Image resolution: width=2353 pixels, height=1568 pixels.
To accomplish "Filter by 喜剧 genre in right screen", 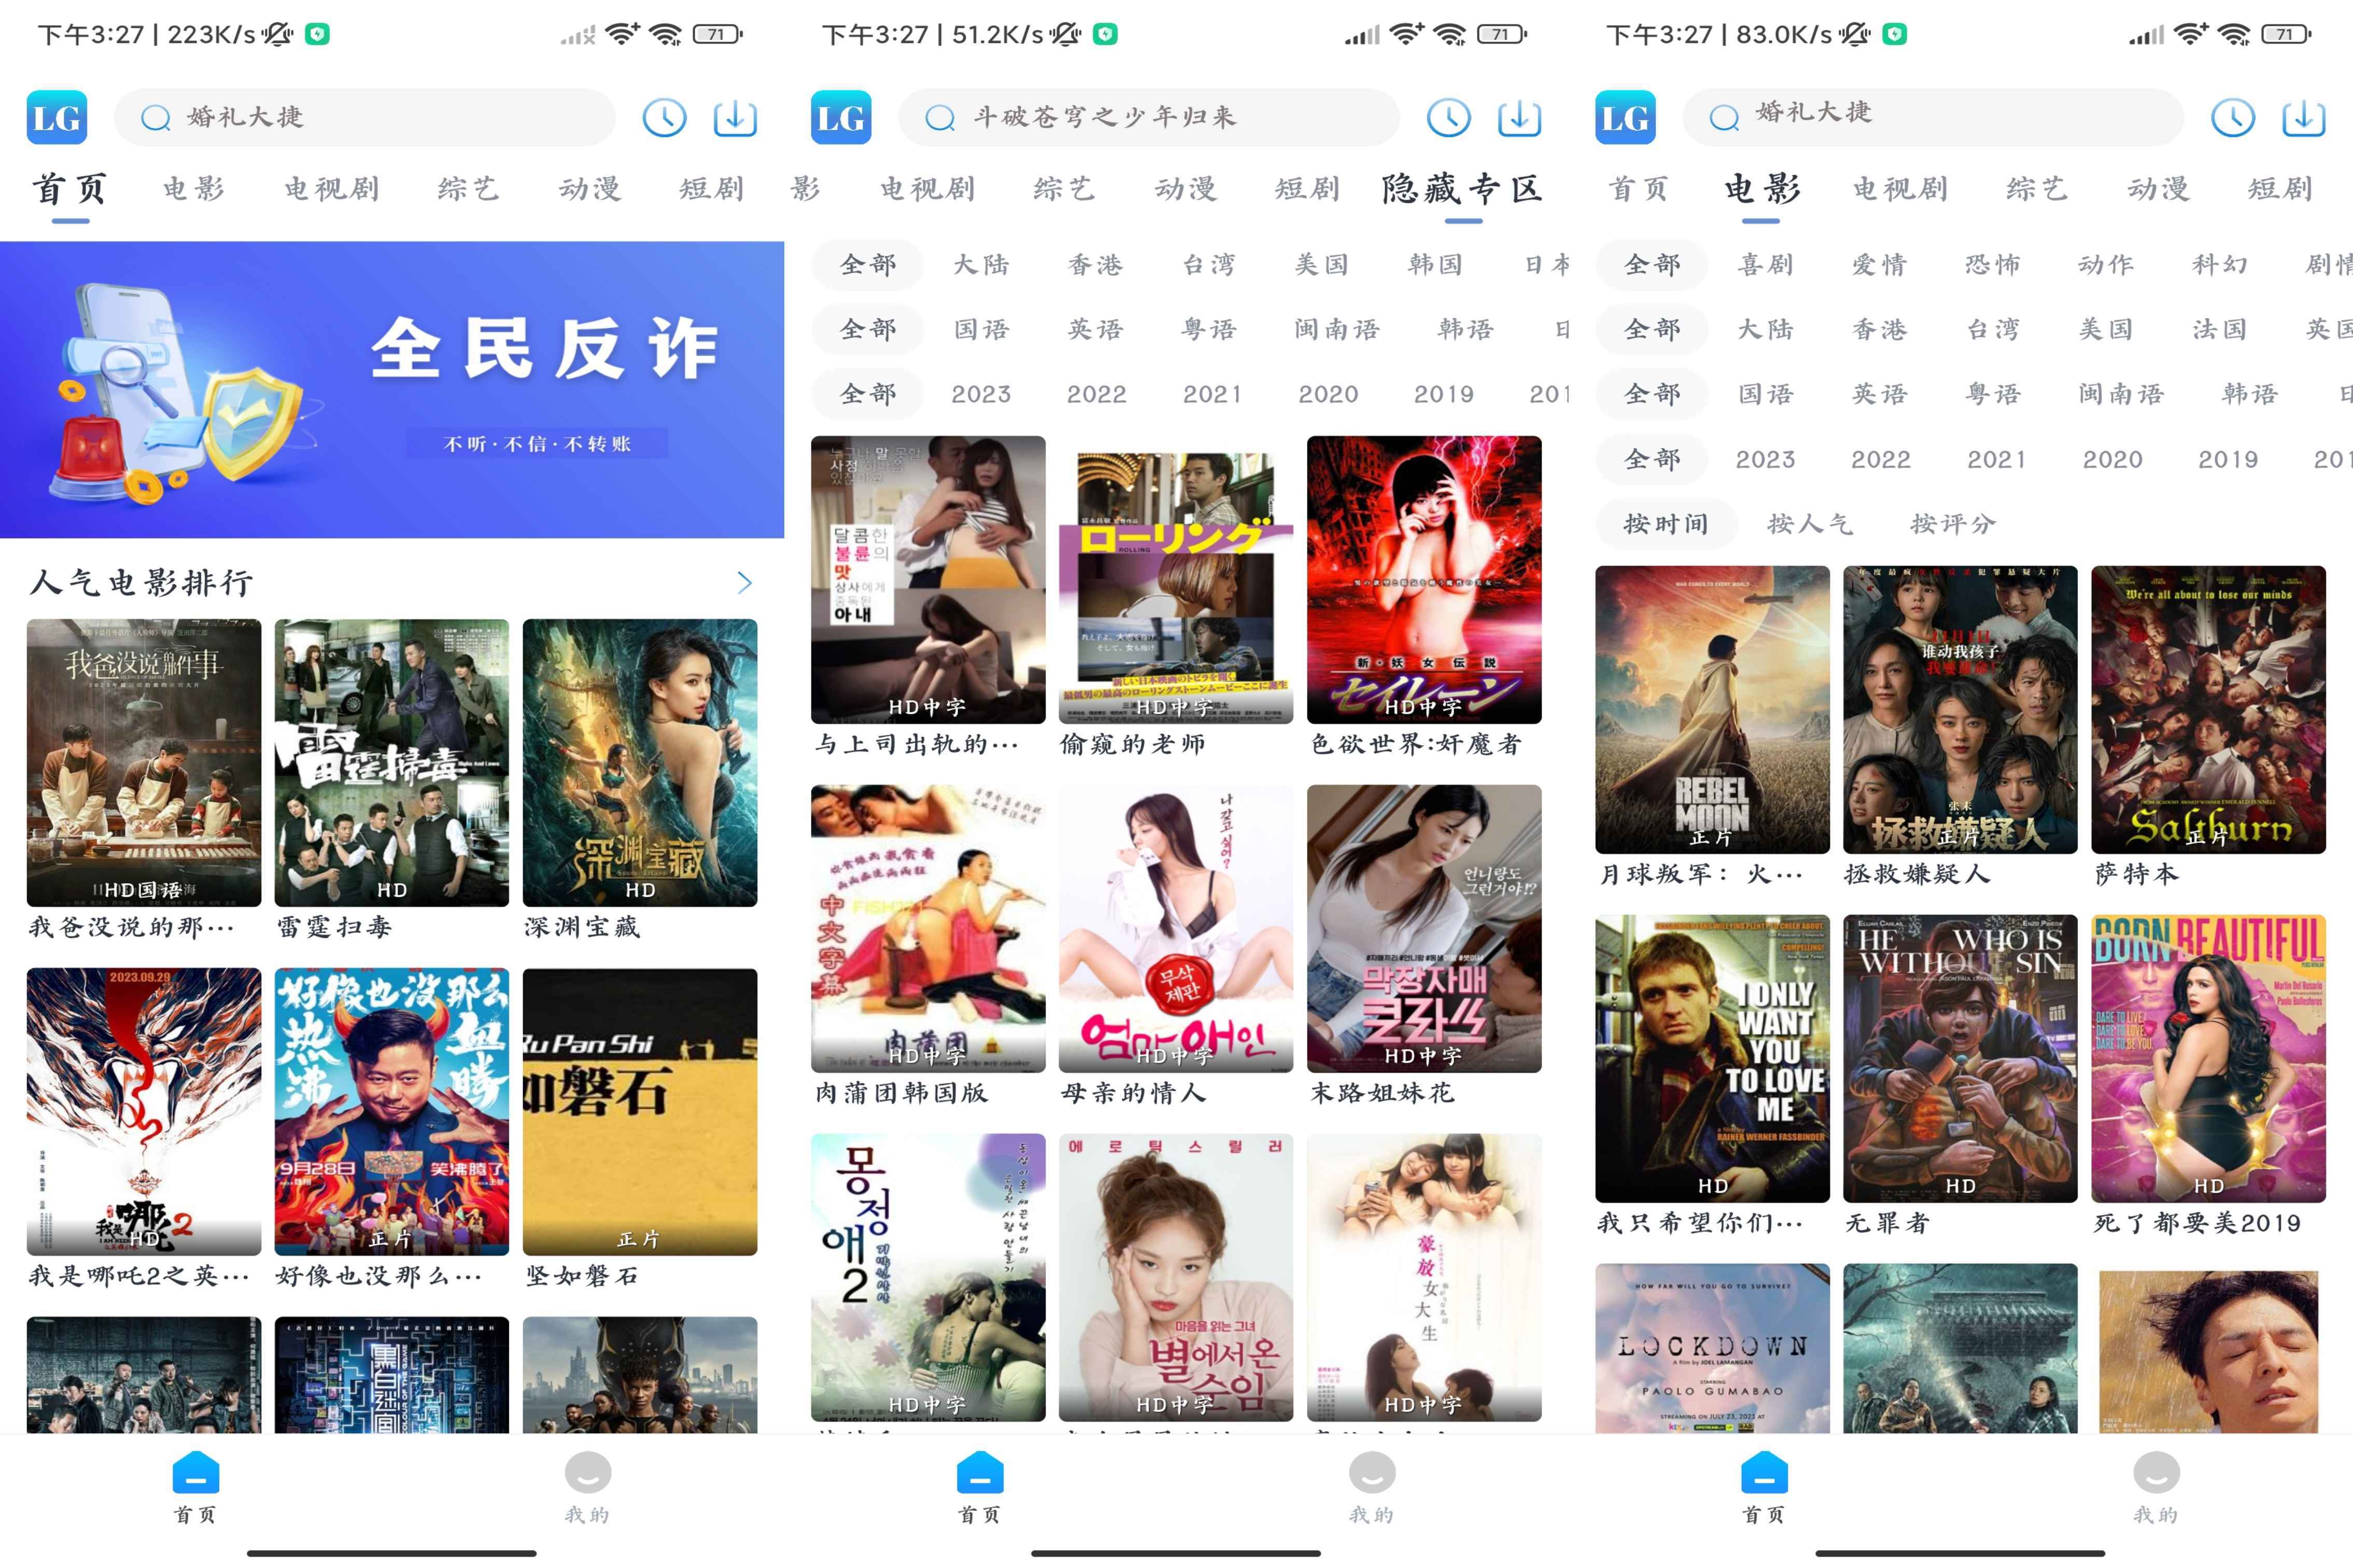I will pyautogui.click(x=1766, y=265).
